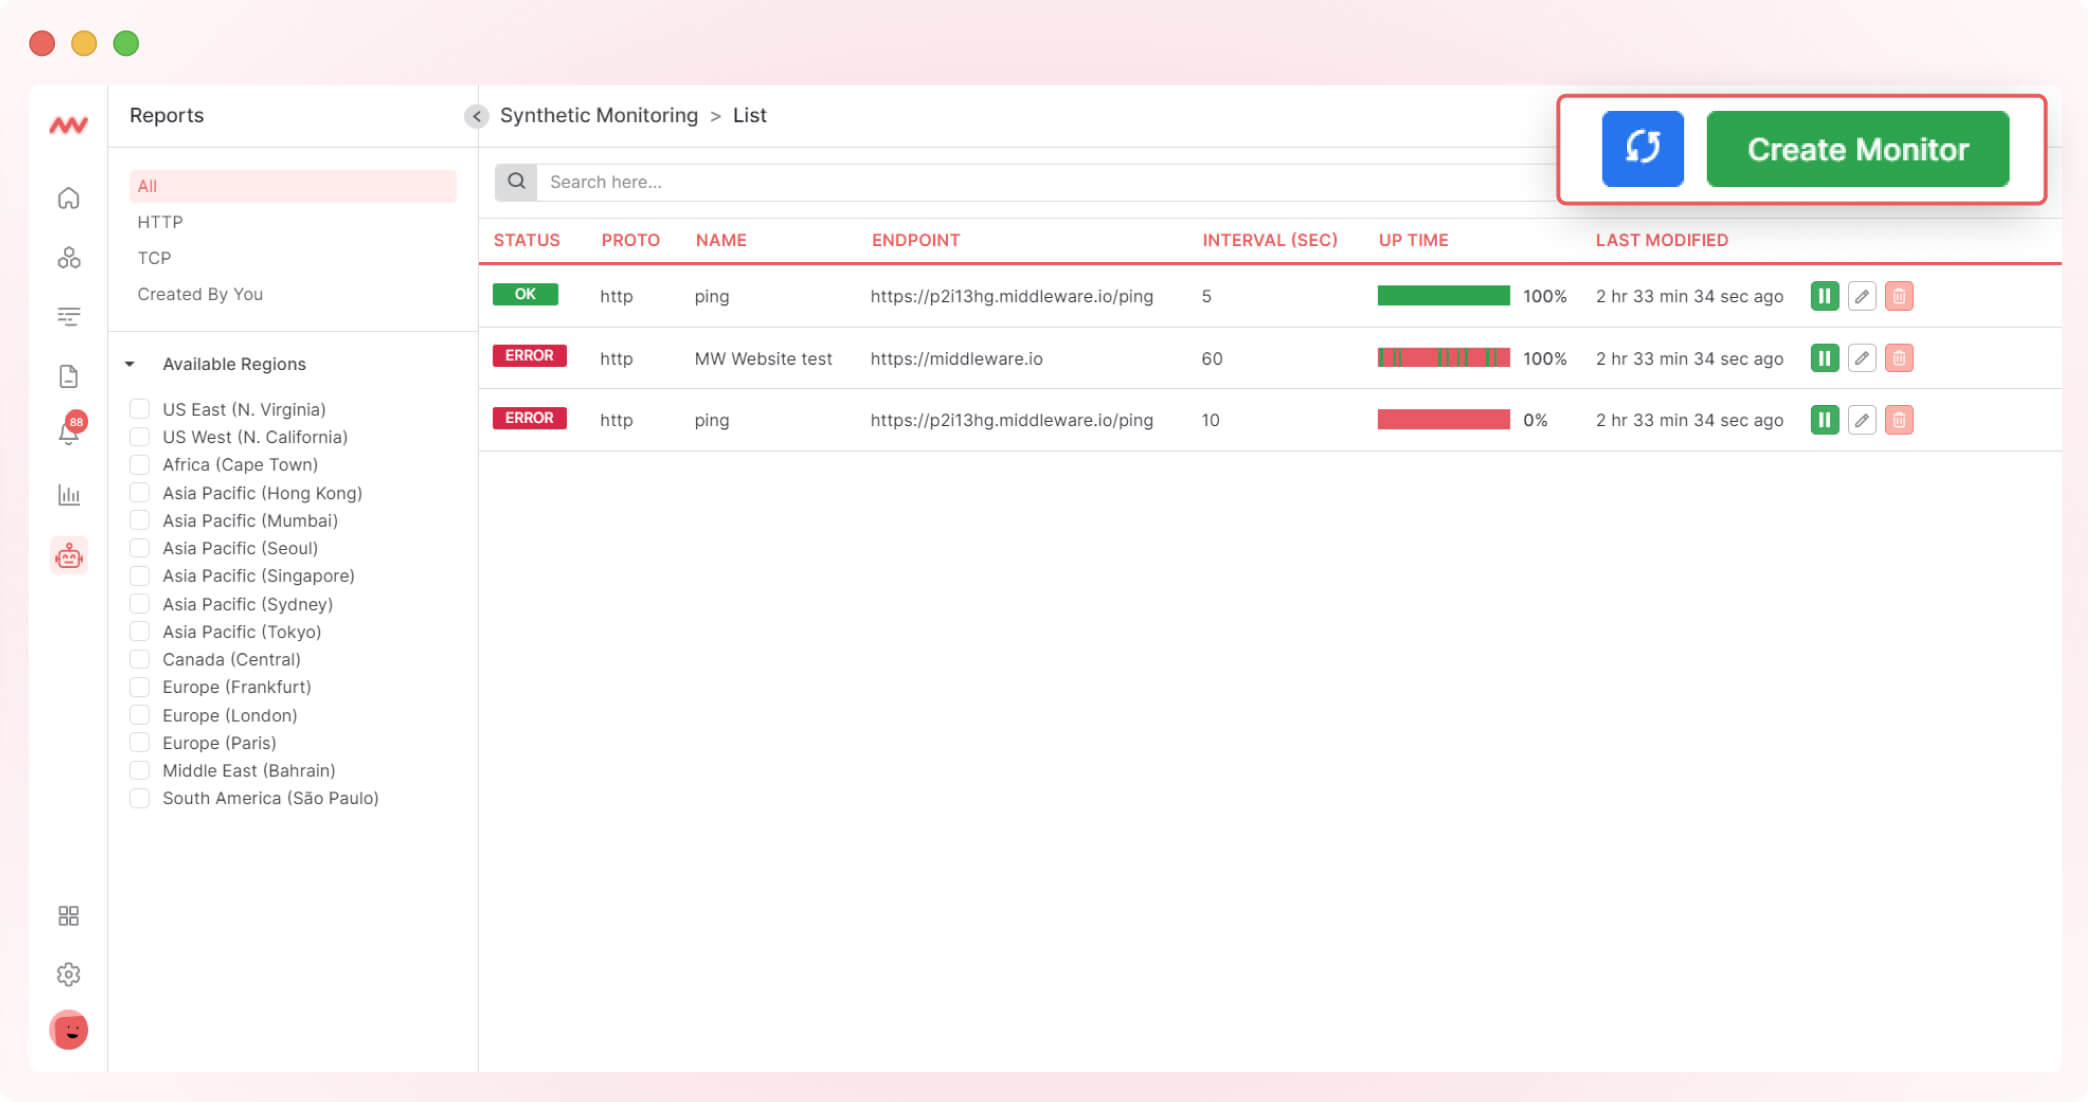
Task: Open the dashboards chart icon in sidebar
Action: pyautogui.click(x=69, y=495)
